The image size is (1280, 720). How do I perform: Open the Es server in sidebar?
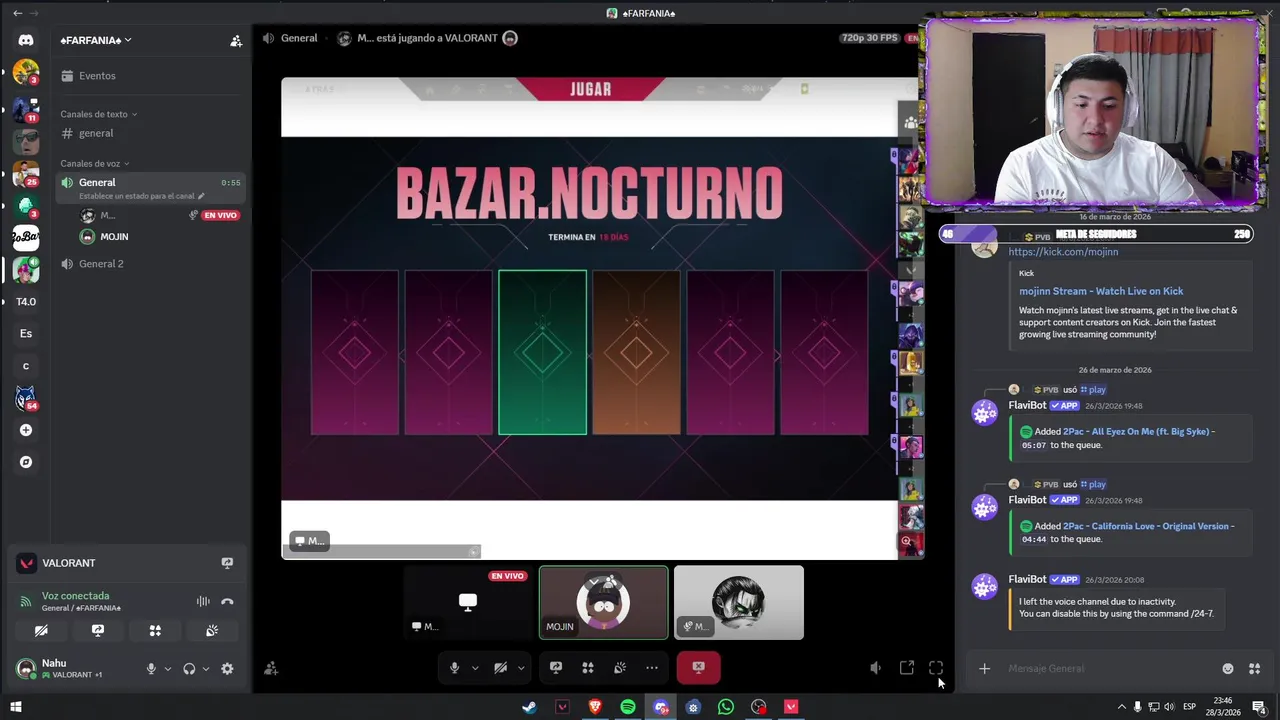click(26, 333)
